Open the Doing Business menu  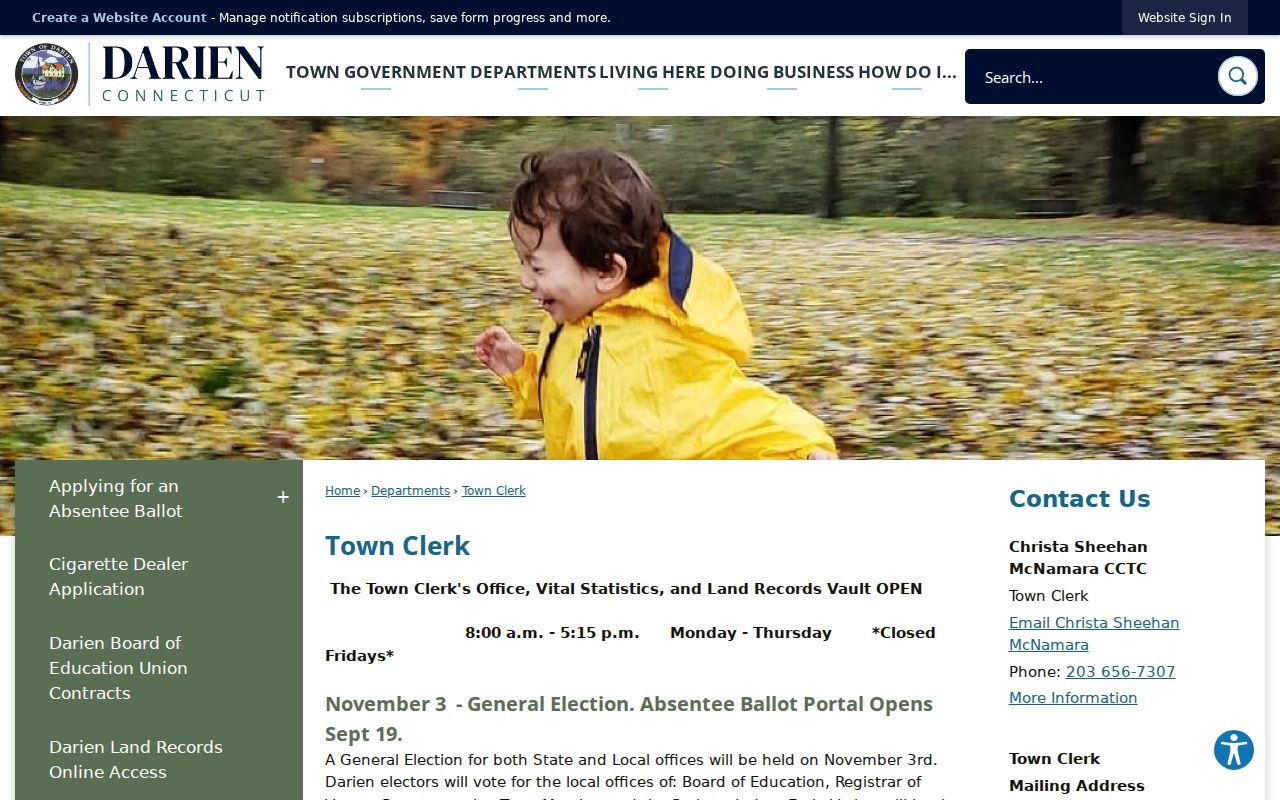(782, 72)
